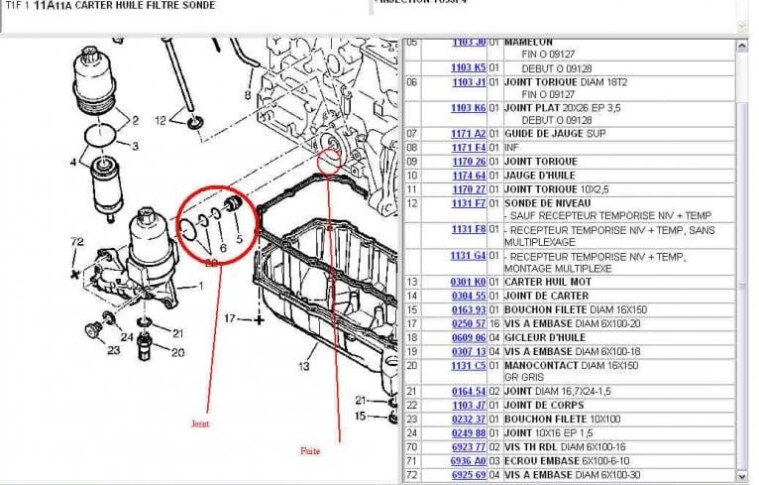Click 'MONTAGE MULTIPLEXE' description line
Viewport: 759px width, 485px height.
(558, 268)
